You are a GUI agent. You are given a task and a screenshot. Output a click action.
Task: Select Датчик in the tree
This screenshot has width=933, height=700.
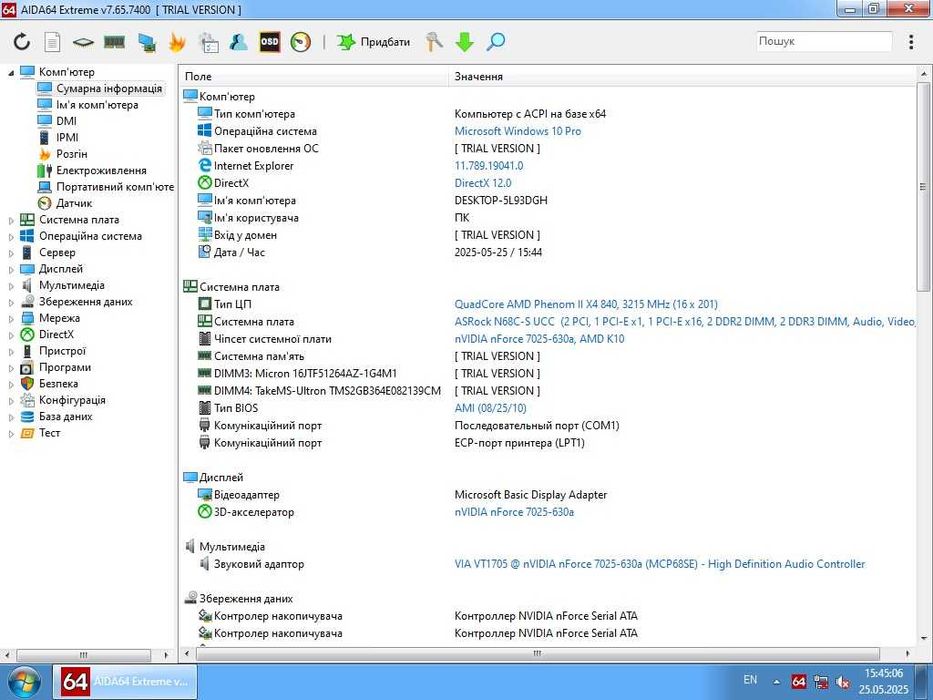tap(74, 203)
